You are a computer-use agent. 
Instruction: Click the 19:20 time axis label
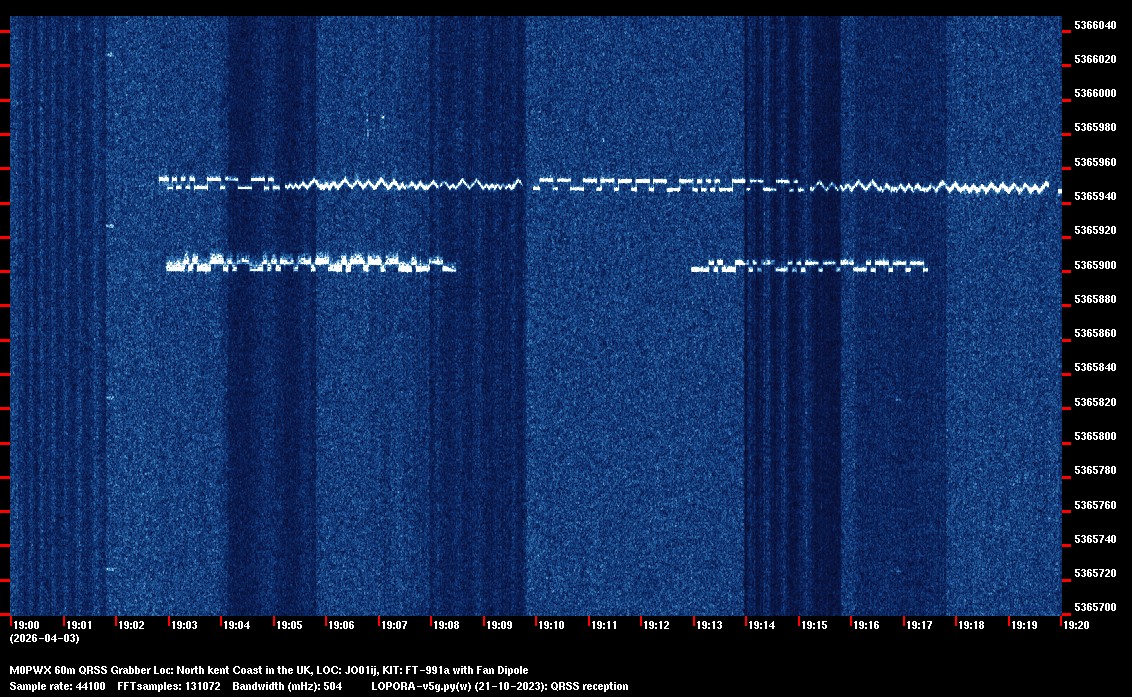tap(1076, 625)
